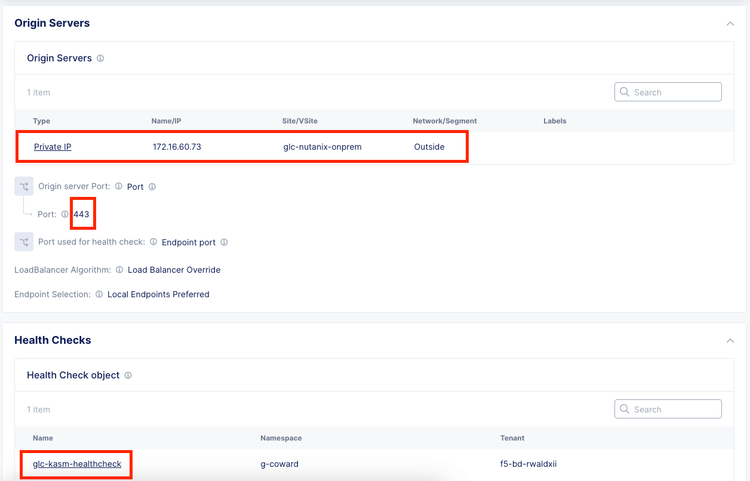Screen dimensions: 750x481
Task: Click info icon beside Endpoint Selection label
Action: coord(98,294)
